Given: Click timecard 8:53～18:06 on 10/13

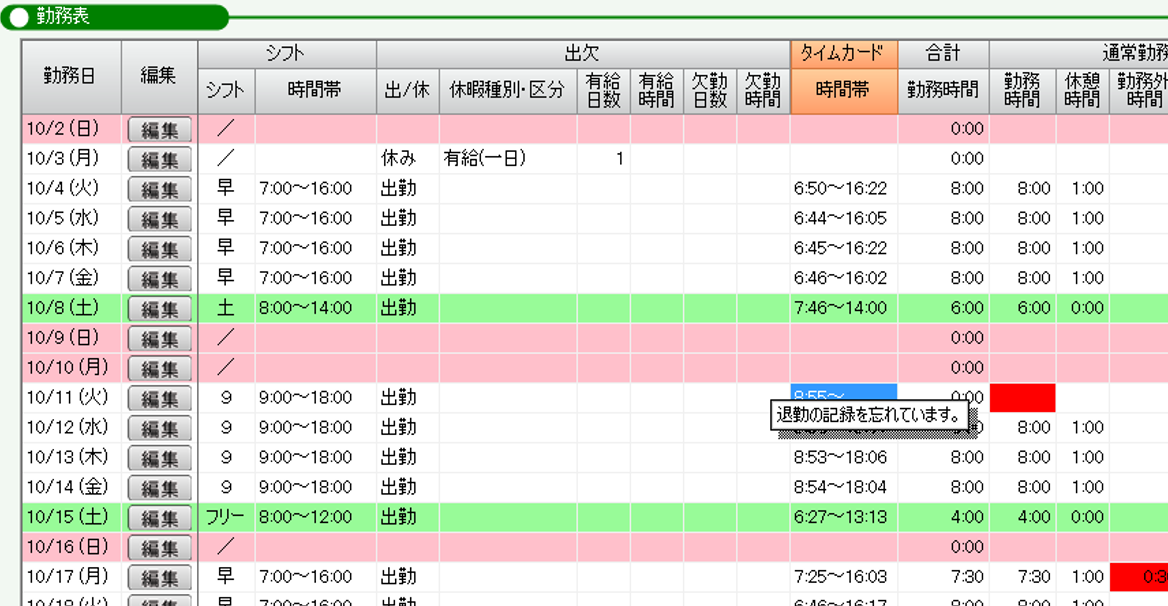Looking at the screenshot, I should 844,457.
